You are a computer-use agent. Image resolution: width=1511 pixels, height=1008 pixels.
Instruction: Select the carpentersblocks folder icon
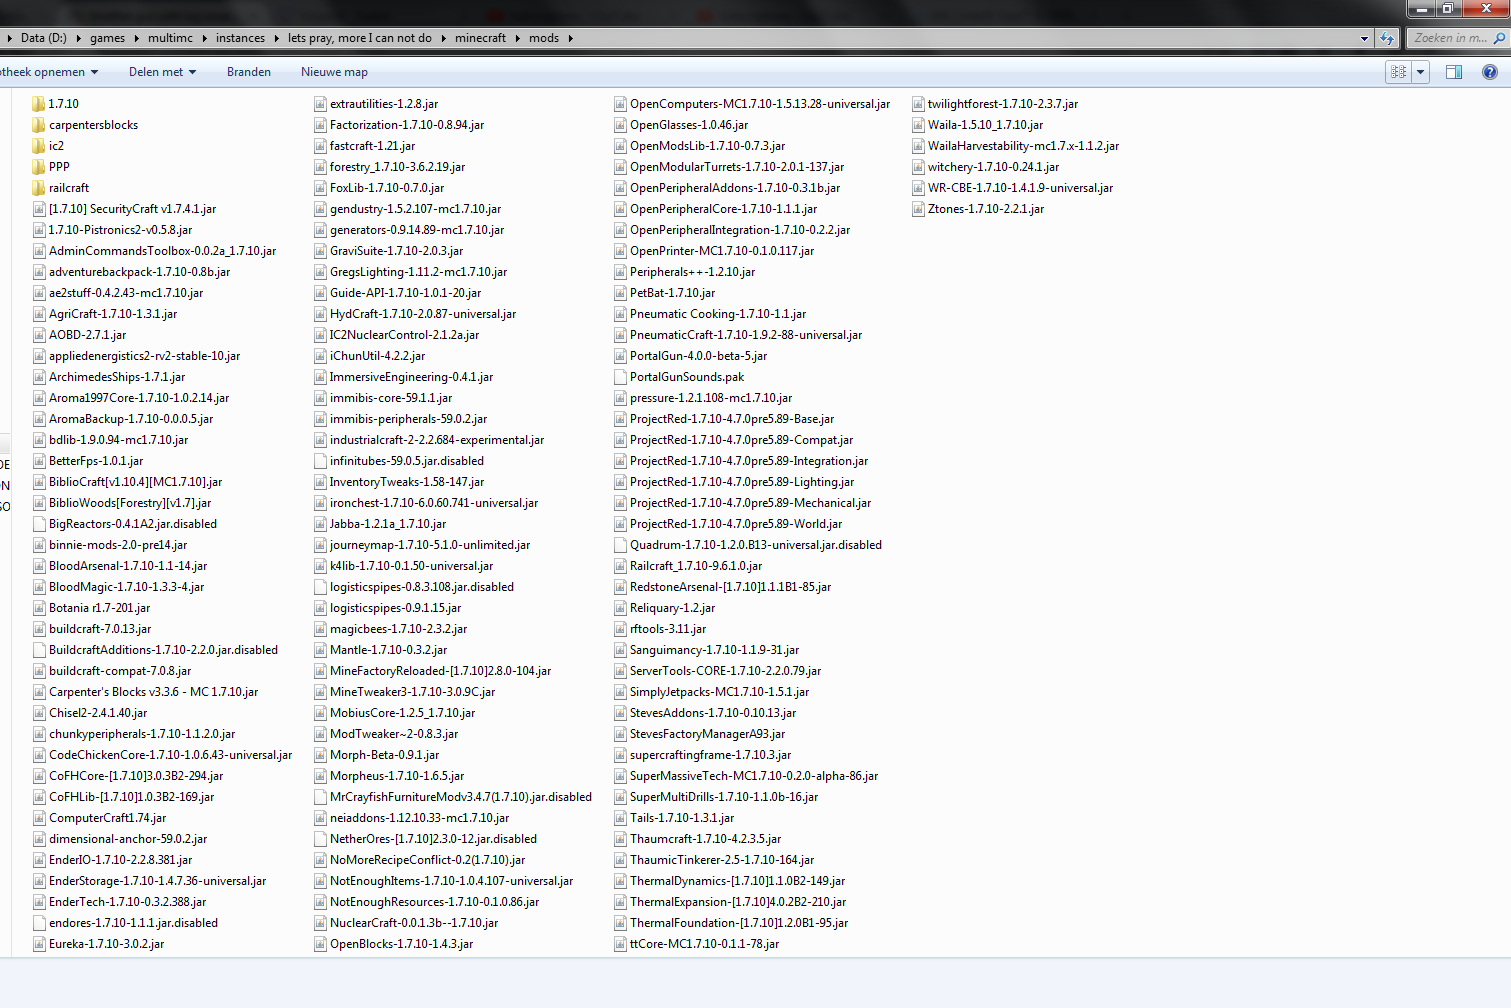(x=38, y=125)
